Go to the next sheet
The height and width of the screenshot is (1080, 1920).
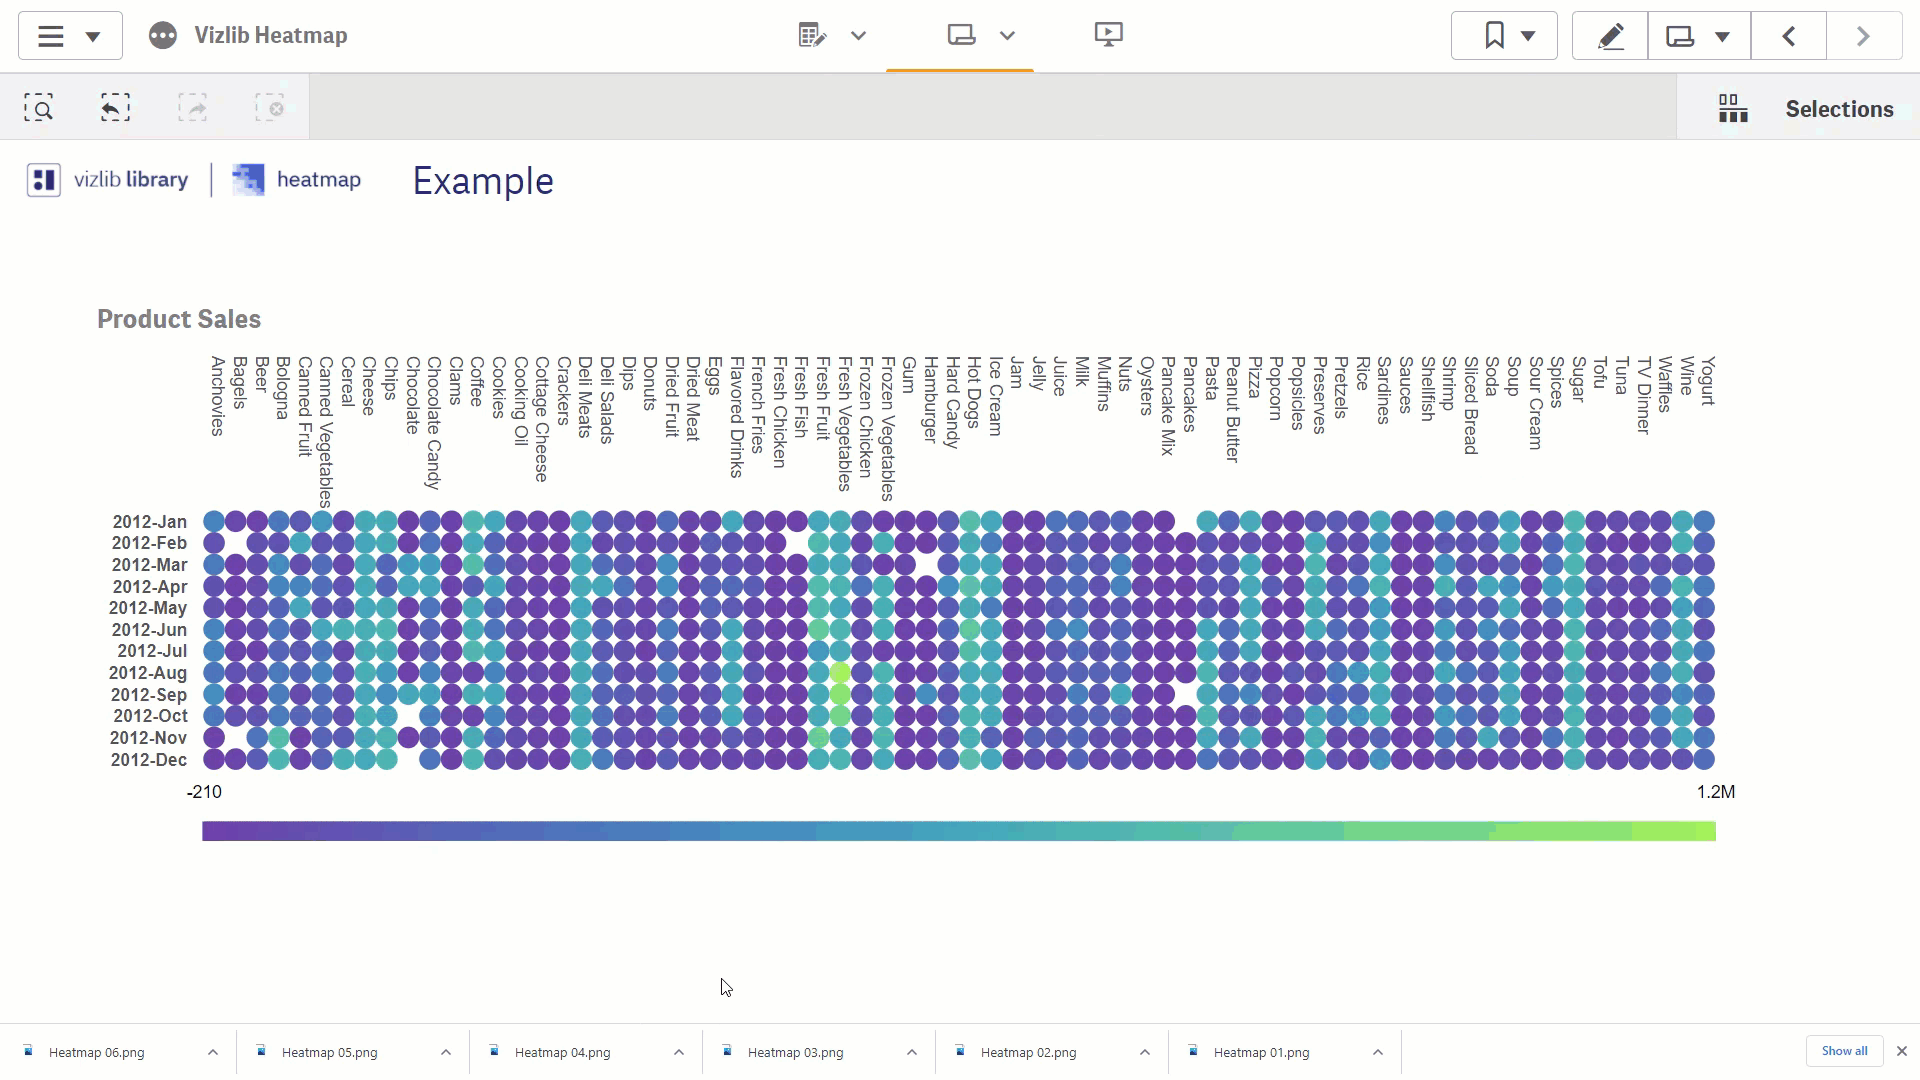point(1863,36)
